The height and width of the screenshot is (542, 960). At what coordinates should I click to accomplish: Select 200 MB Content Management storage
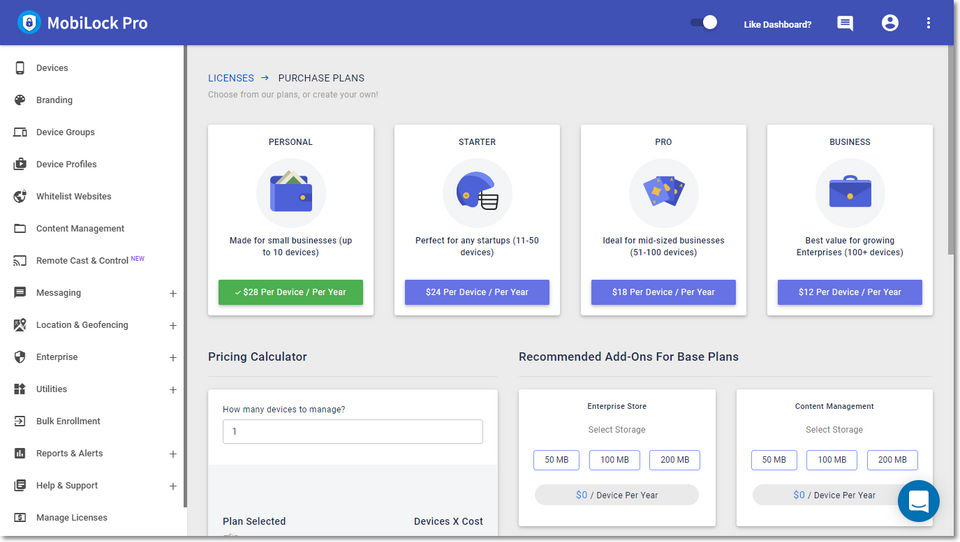pyautogui.click(x=892, y=460)
